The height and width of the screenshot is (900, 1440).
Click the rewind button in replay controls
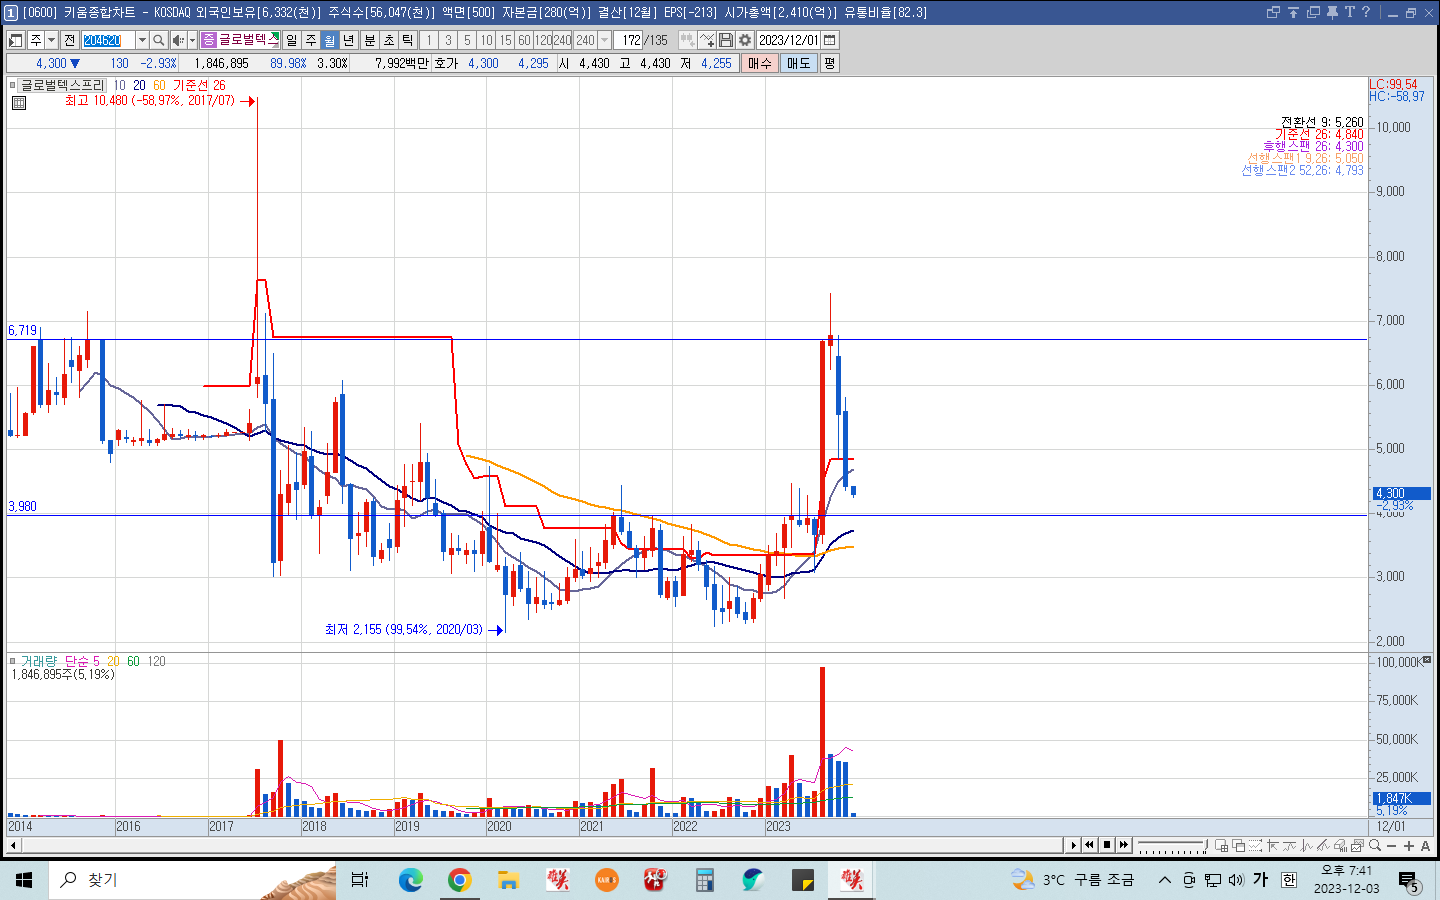[x=1089, y=845]
